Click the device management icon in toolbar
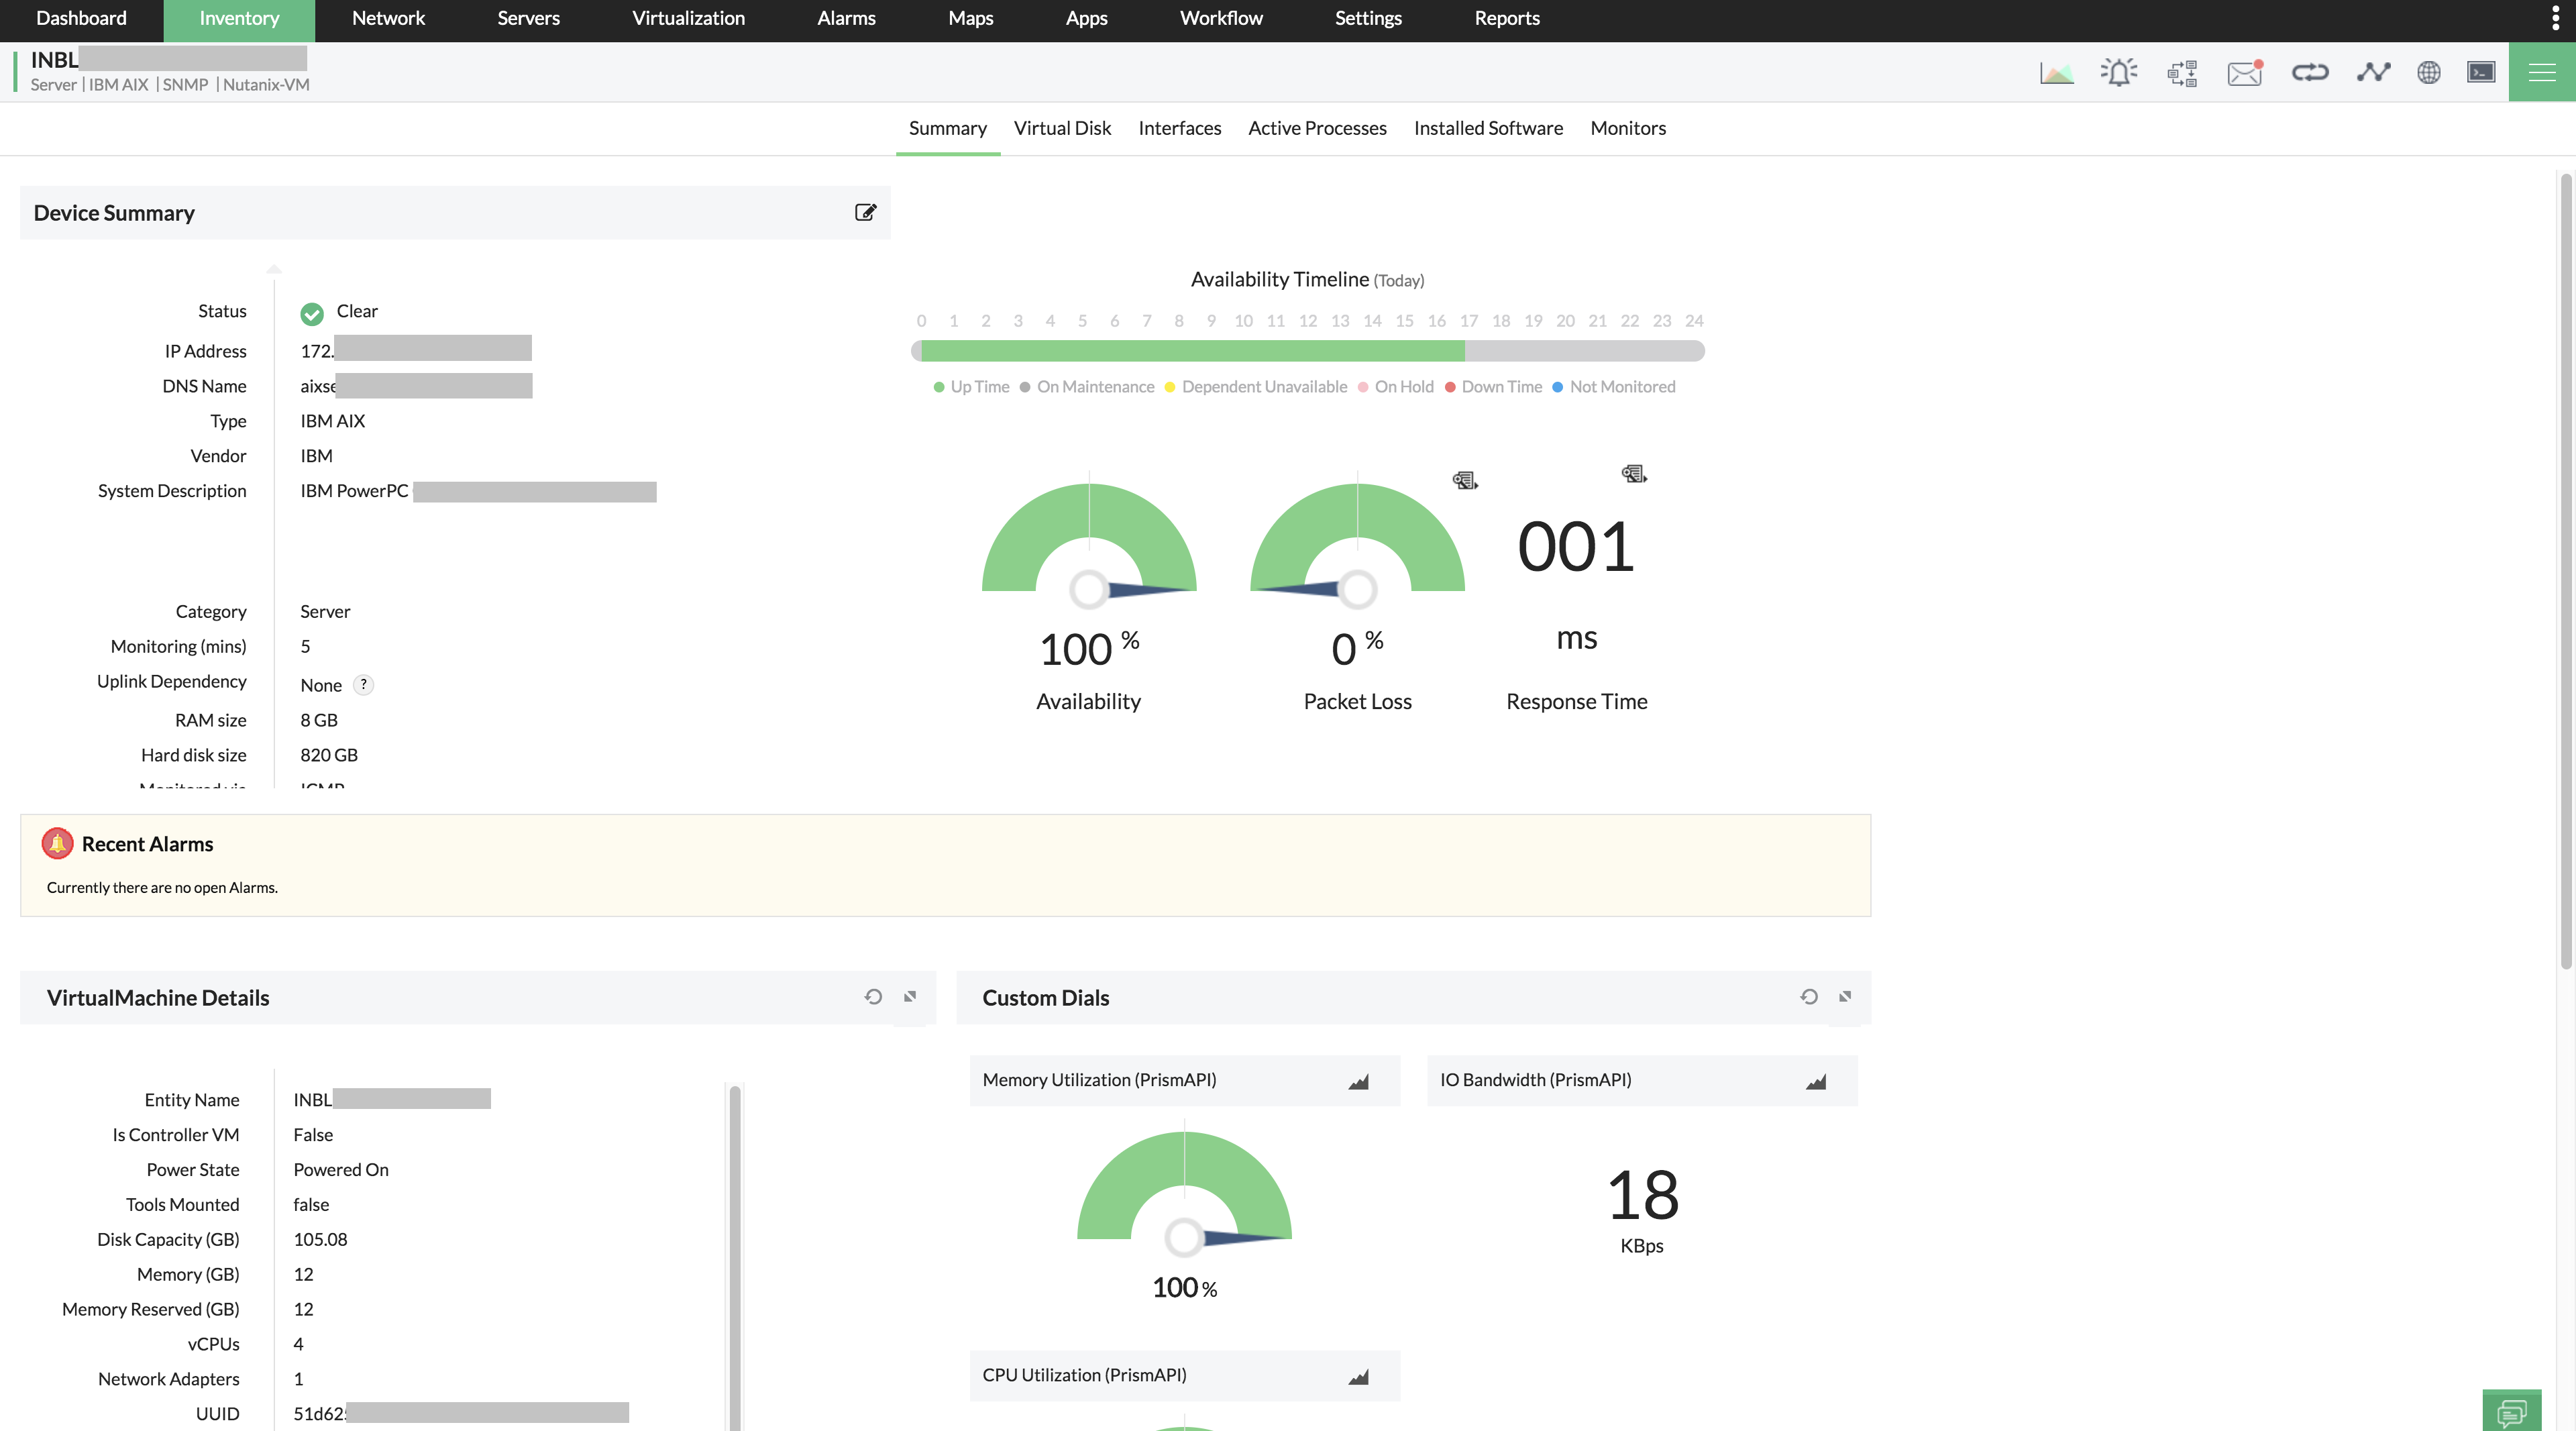Image resolution: width=2576 pixels, height=1431 pixels. coord(2481,70)
